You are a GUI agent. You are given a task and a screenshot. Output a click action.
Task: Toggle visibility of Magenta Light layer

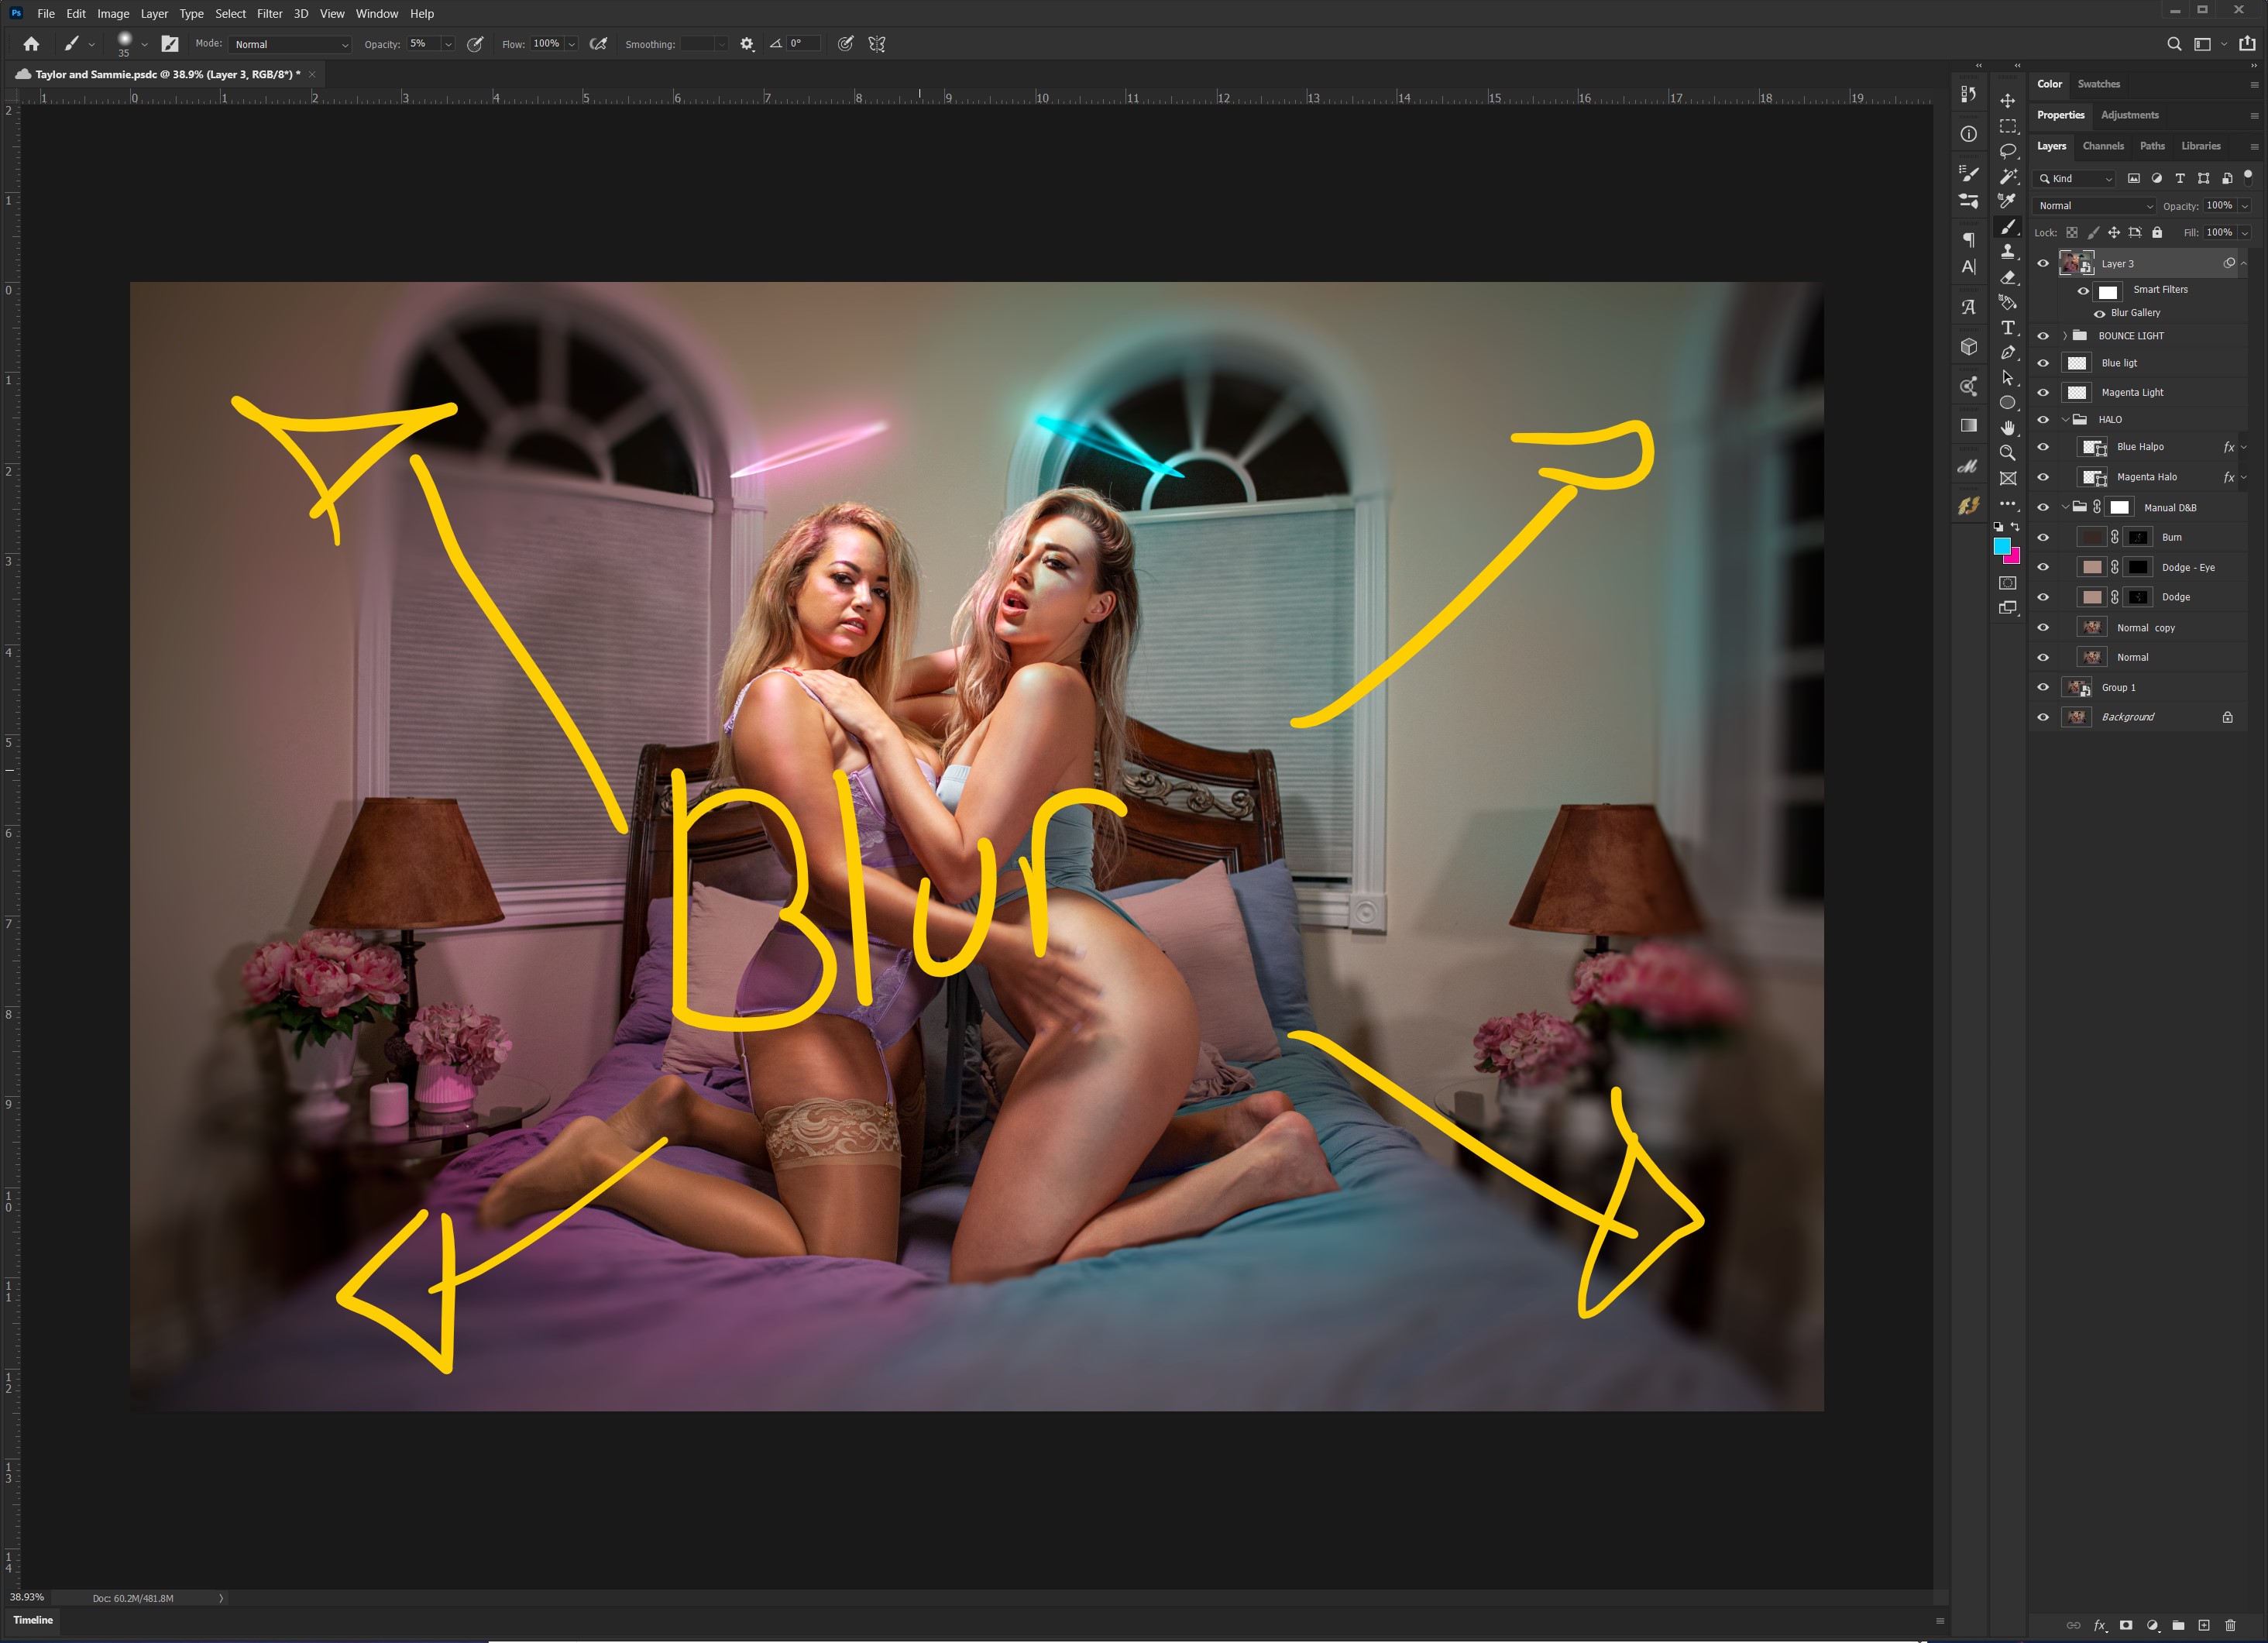pos(2043,392)
